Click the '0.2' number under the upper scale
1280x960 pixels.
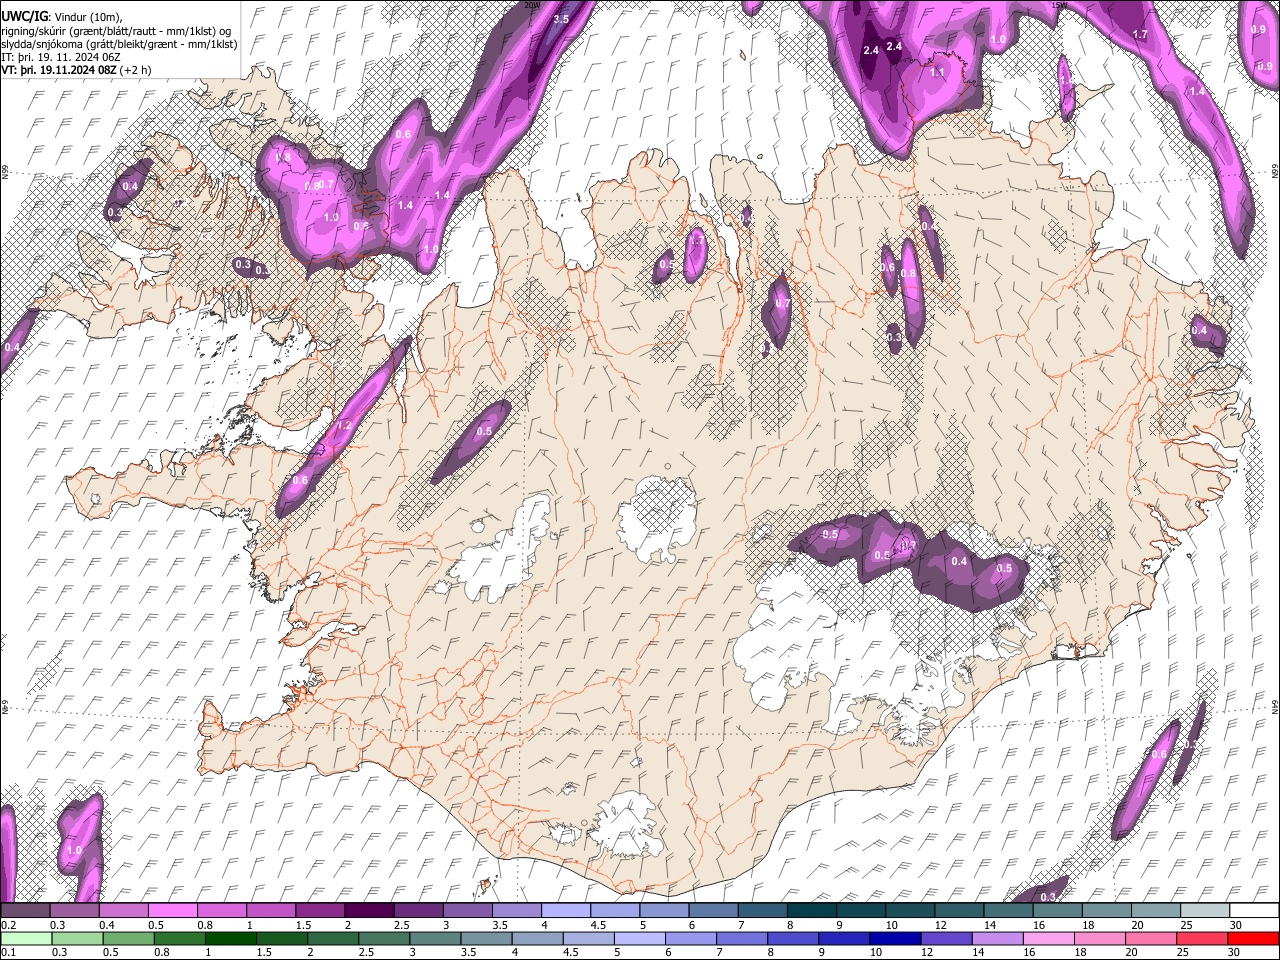[x=8, y=925]
